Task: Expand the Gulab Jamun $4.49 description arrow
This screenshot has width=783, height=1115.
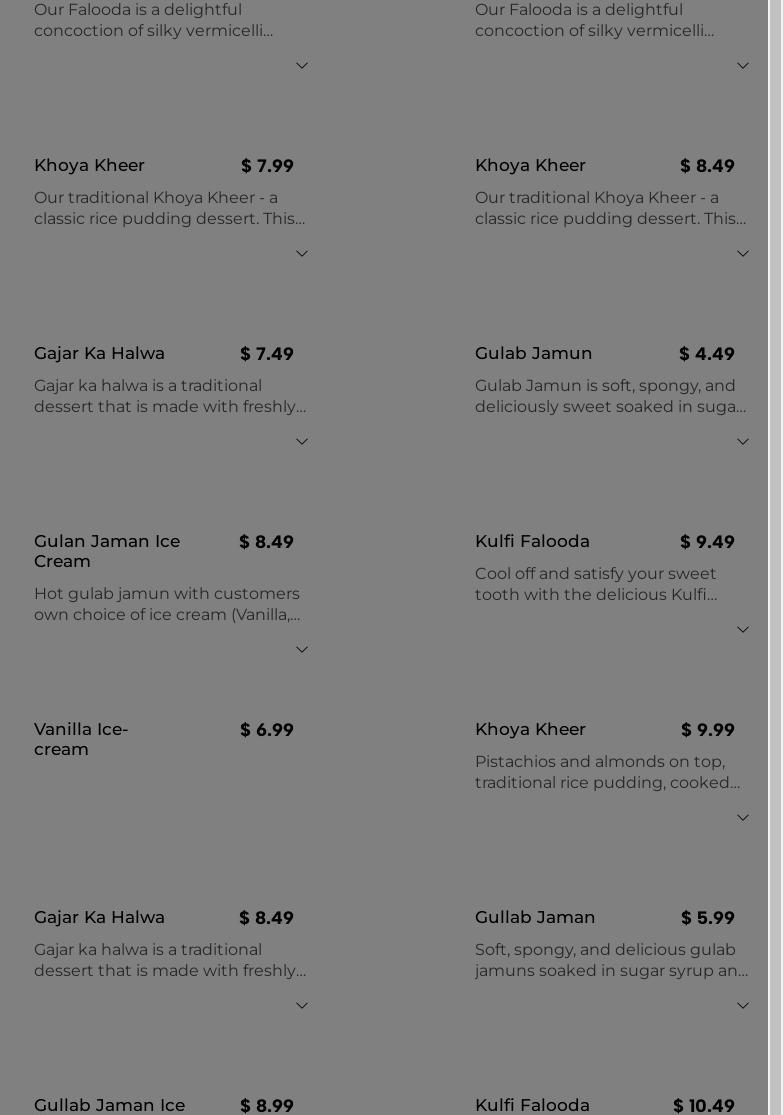Action: tap(743, 442)
